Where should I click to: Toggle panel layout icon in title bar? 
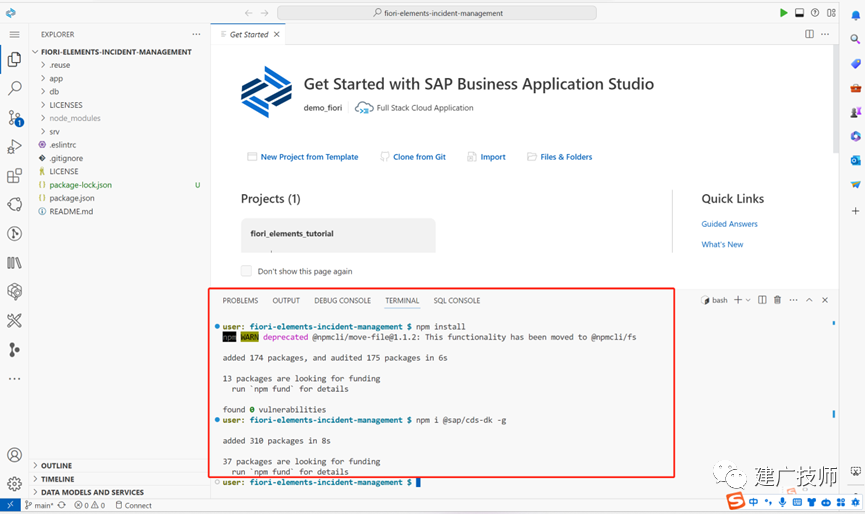(799, 13)
